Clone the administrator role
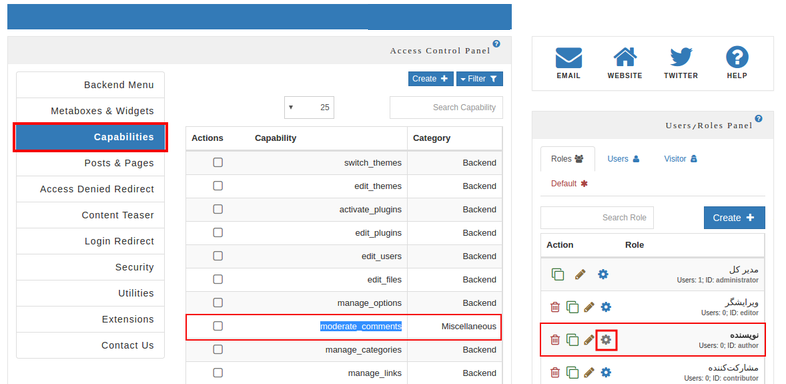Viewport: 786px width, 384px height. 558,274
